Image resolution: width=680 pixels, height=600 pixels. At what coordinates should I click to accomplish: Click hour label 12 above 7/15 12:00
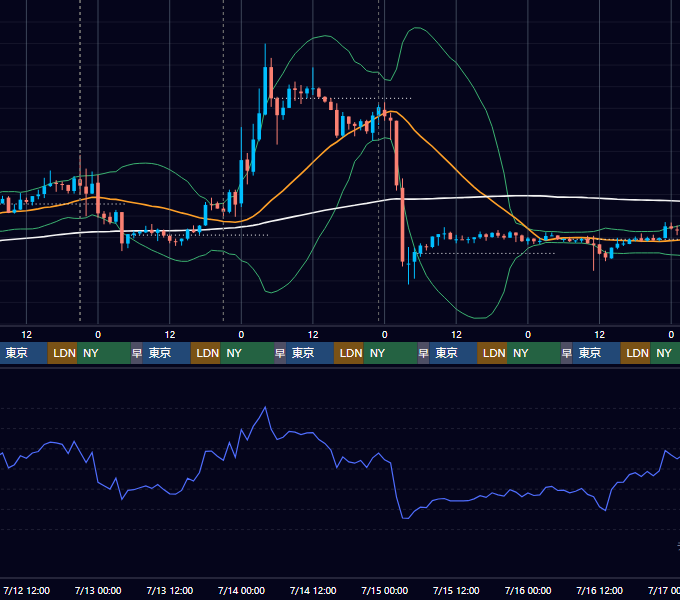coord(456,335)
